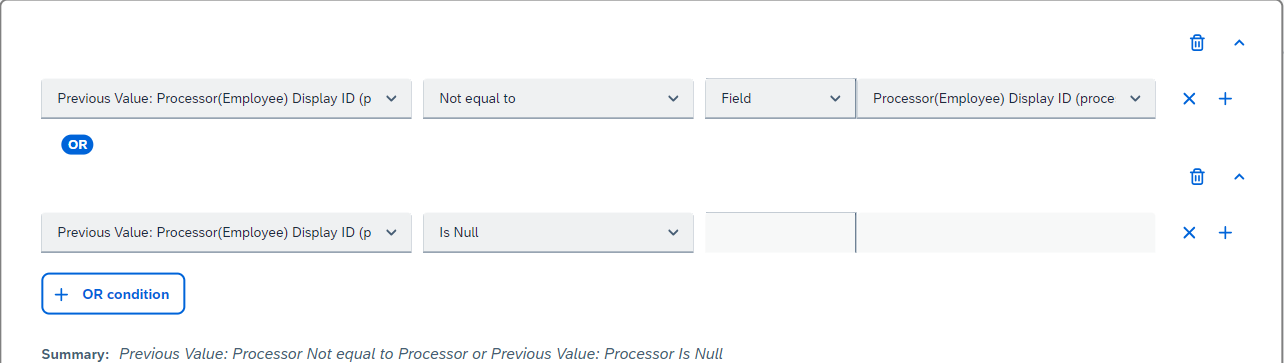Open field dropdown in 'Is Null' row
The image size is (1284, 363).
coord(226,233)
